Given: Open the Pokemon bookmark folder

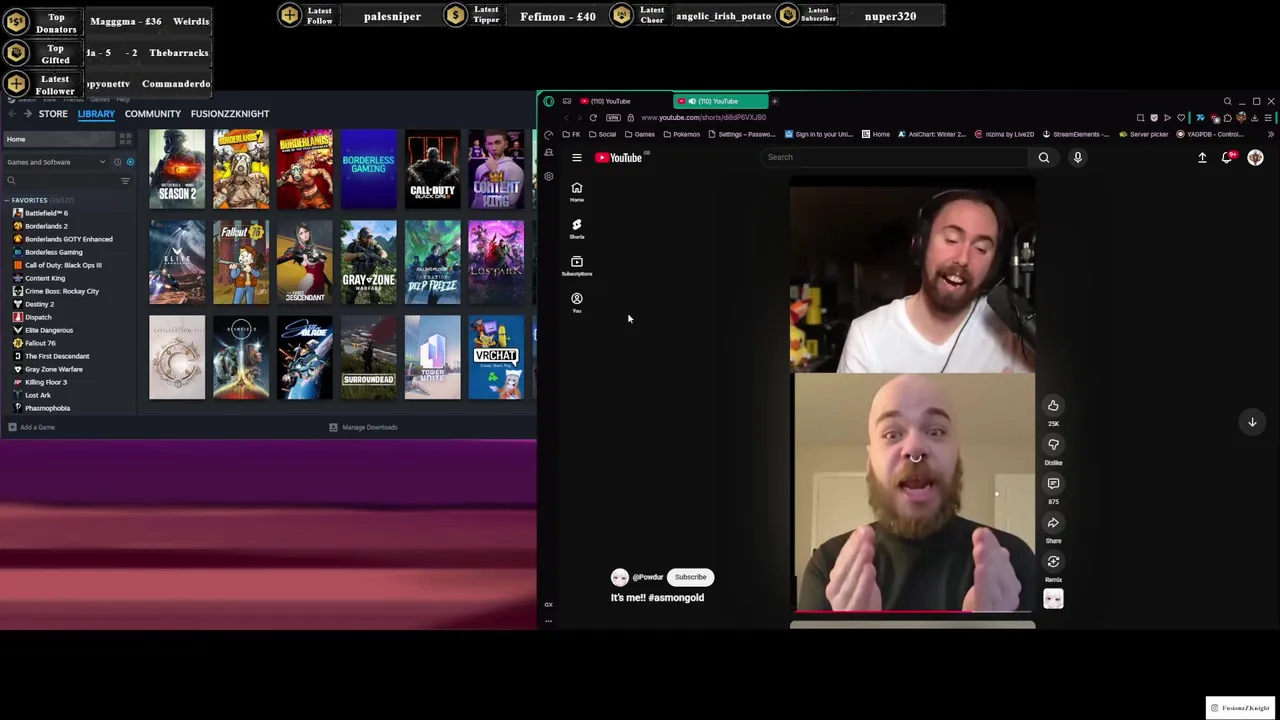Looking at the screenshot, I should (681, 134).
